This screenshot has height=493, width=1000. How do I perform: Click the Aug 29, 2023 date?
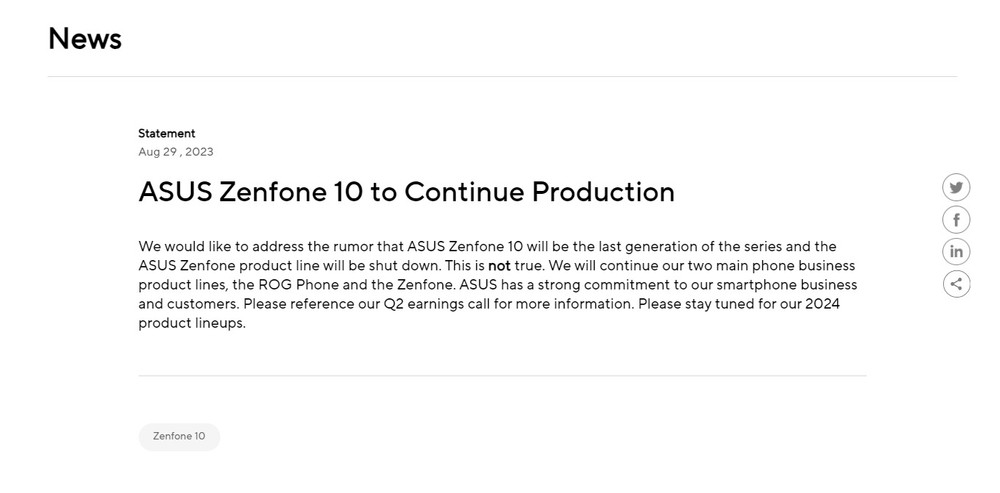176,152
